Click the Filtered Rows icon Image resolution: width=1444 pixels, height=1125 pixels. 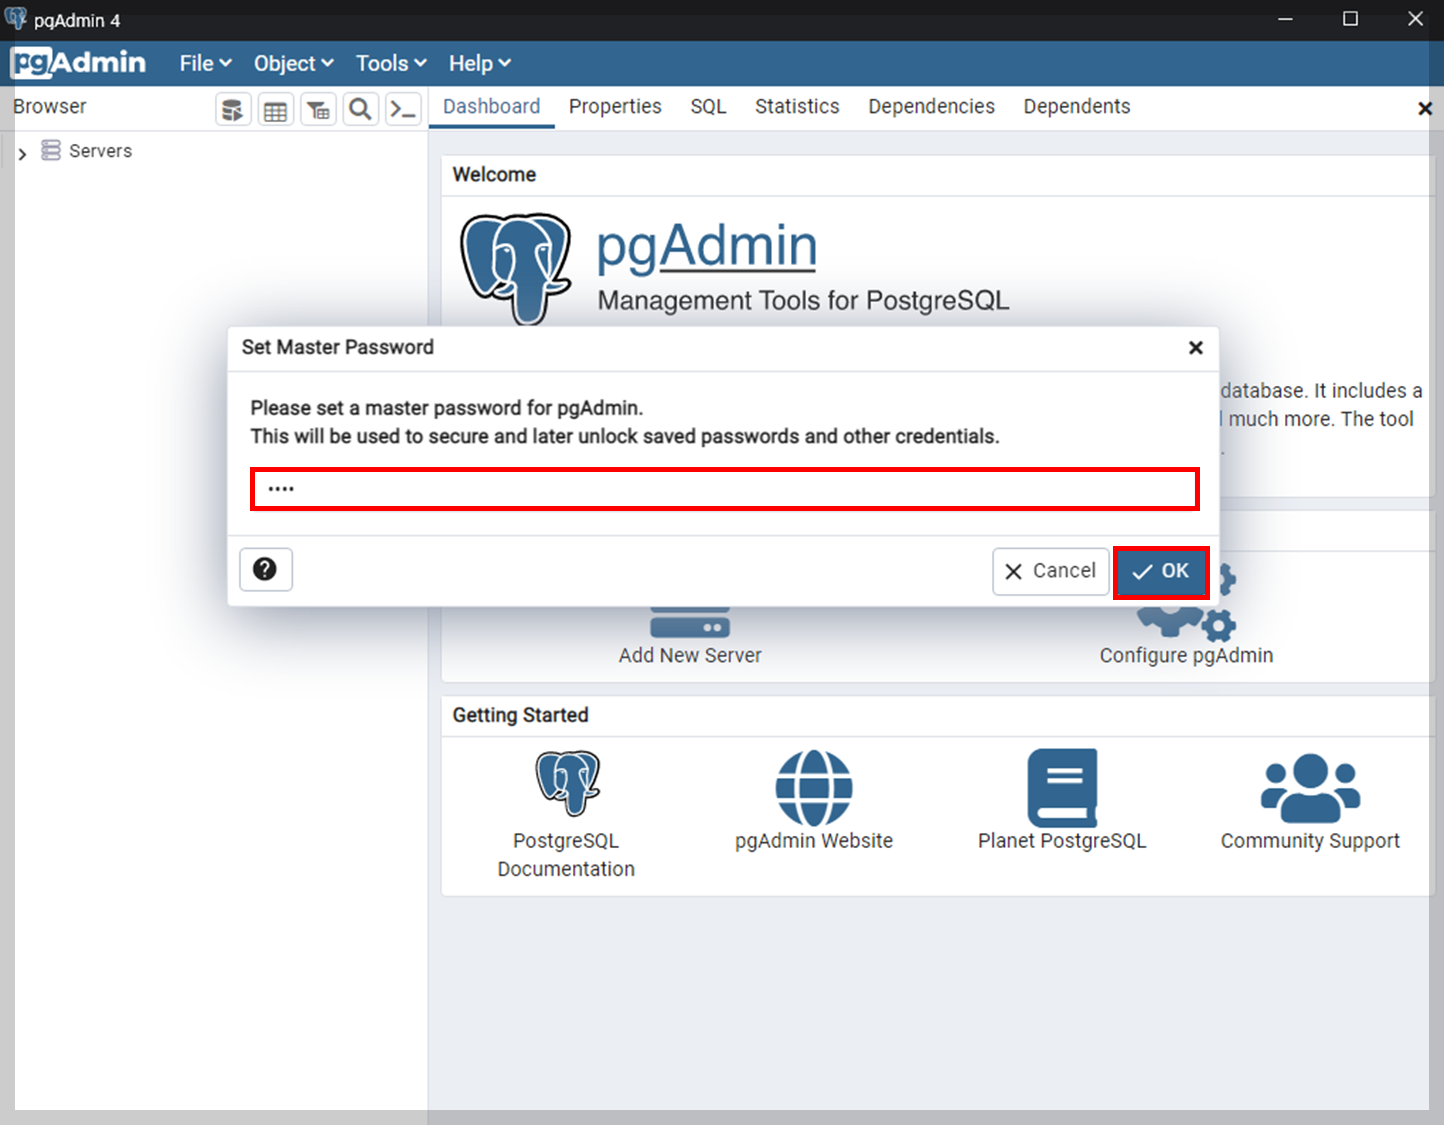(x=318, y=109)
